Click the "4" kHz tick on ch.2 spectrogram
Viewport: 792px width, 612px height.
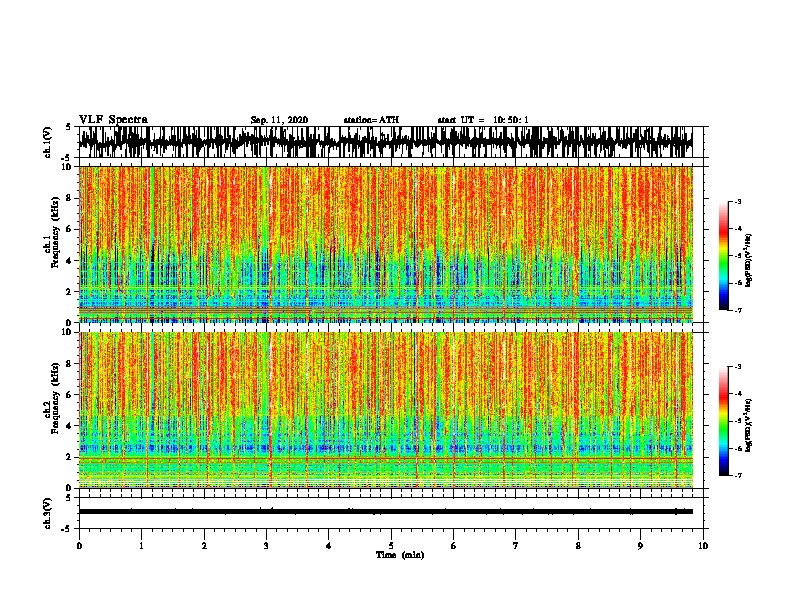pyautogui.click(x=70, y=426)
